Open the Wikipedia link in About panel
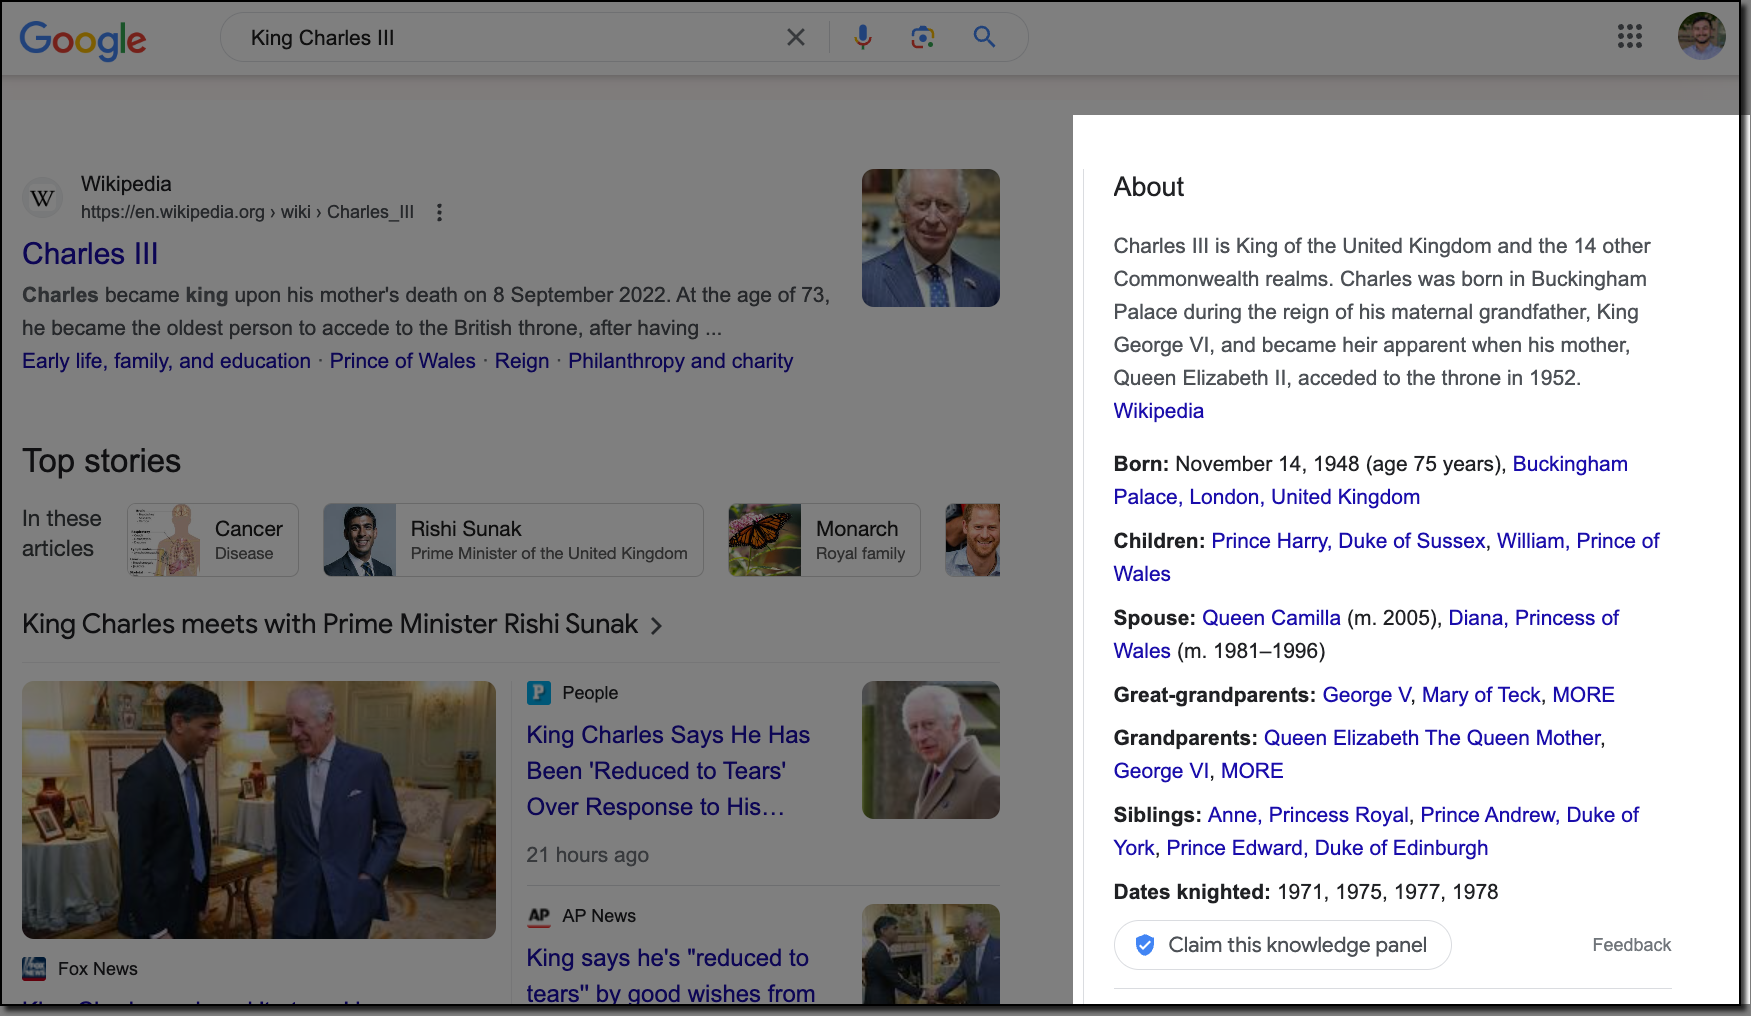The height and width of the screenshot is (1016, 1751). (x=1159, y=411)
